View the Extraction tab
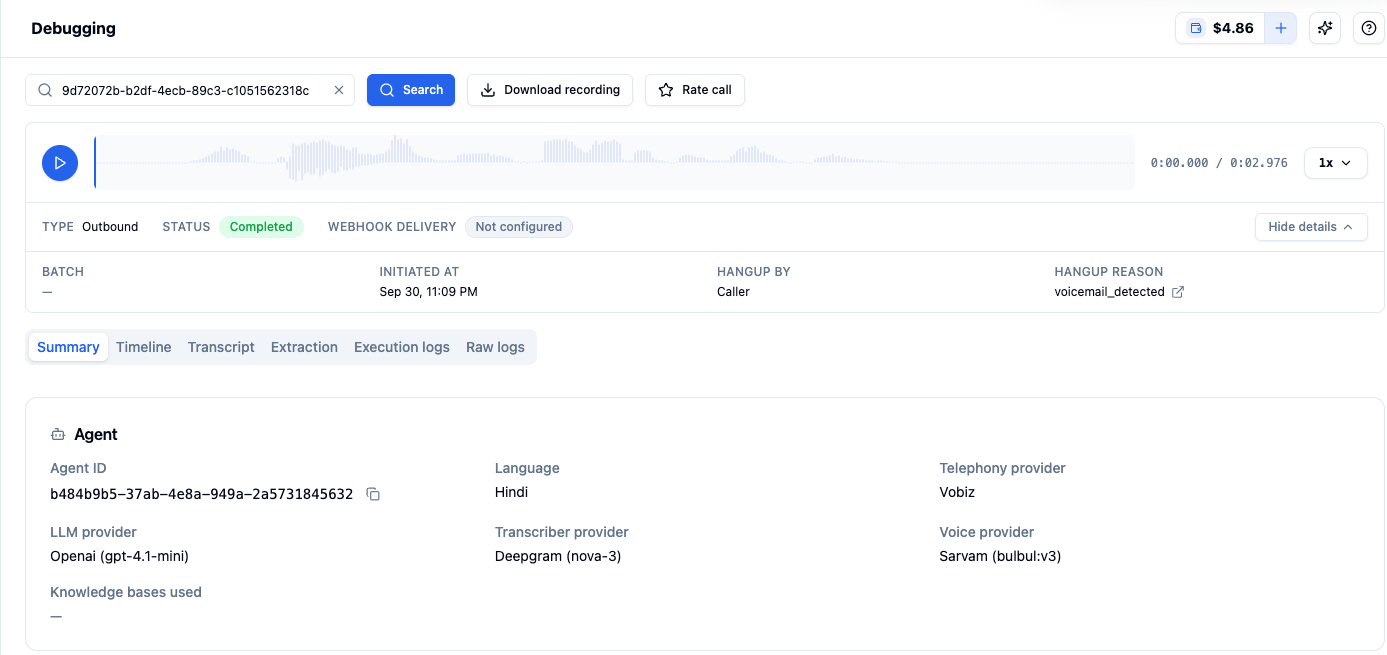Image resolution: width=1387 pixels, height=655 pixels. coord(304,347)
